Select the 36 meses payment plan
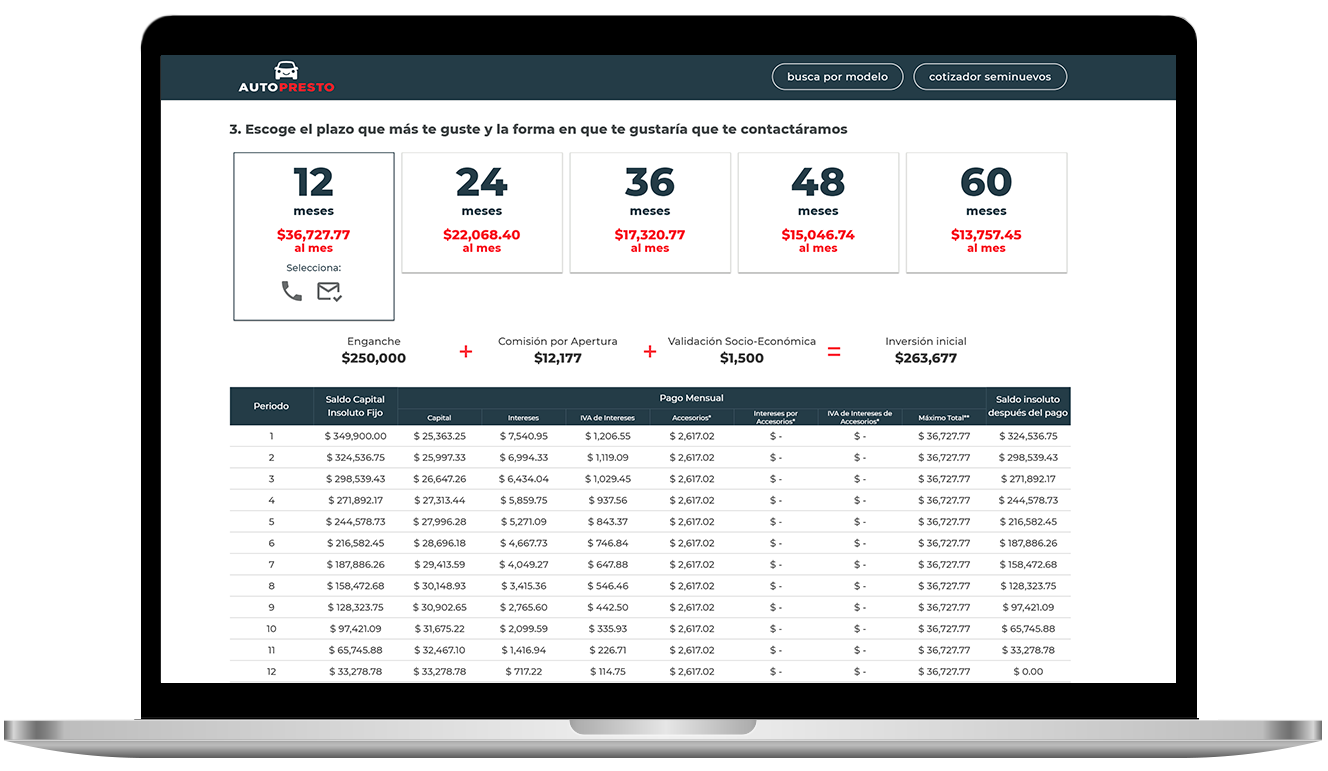1328x771 pixels. point(650,211)
